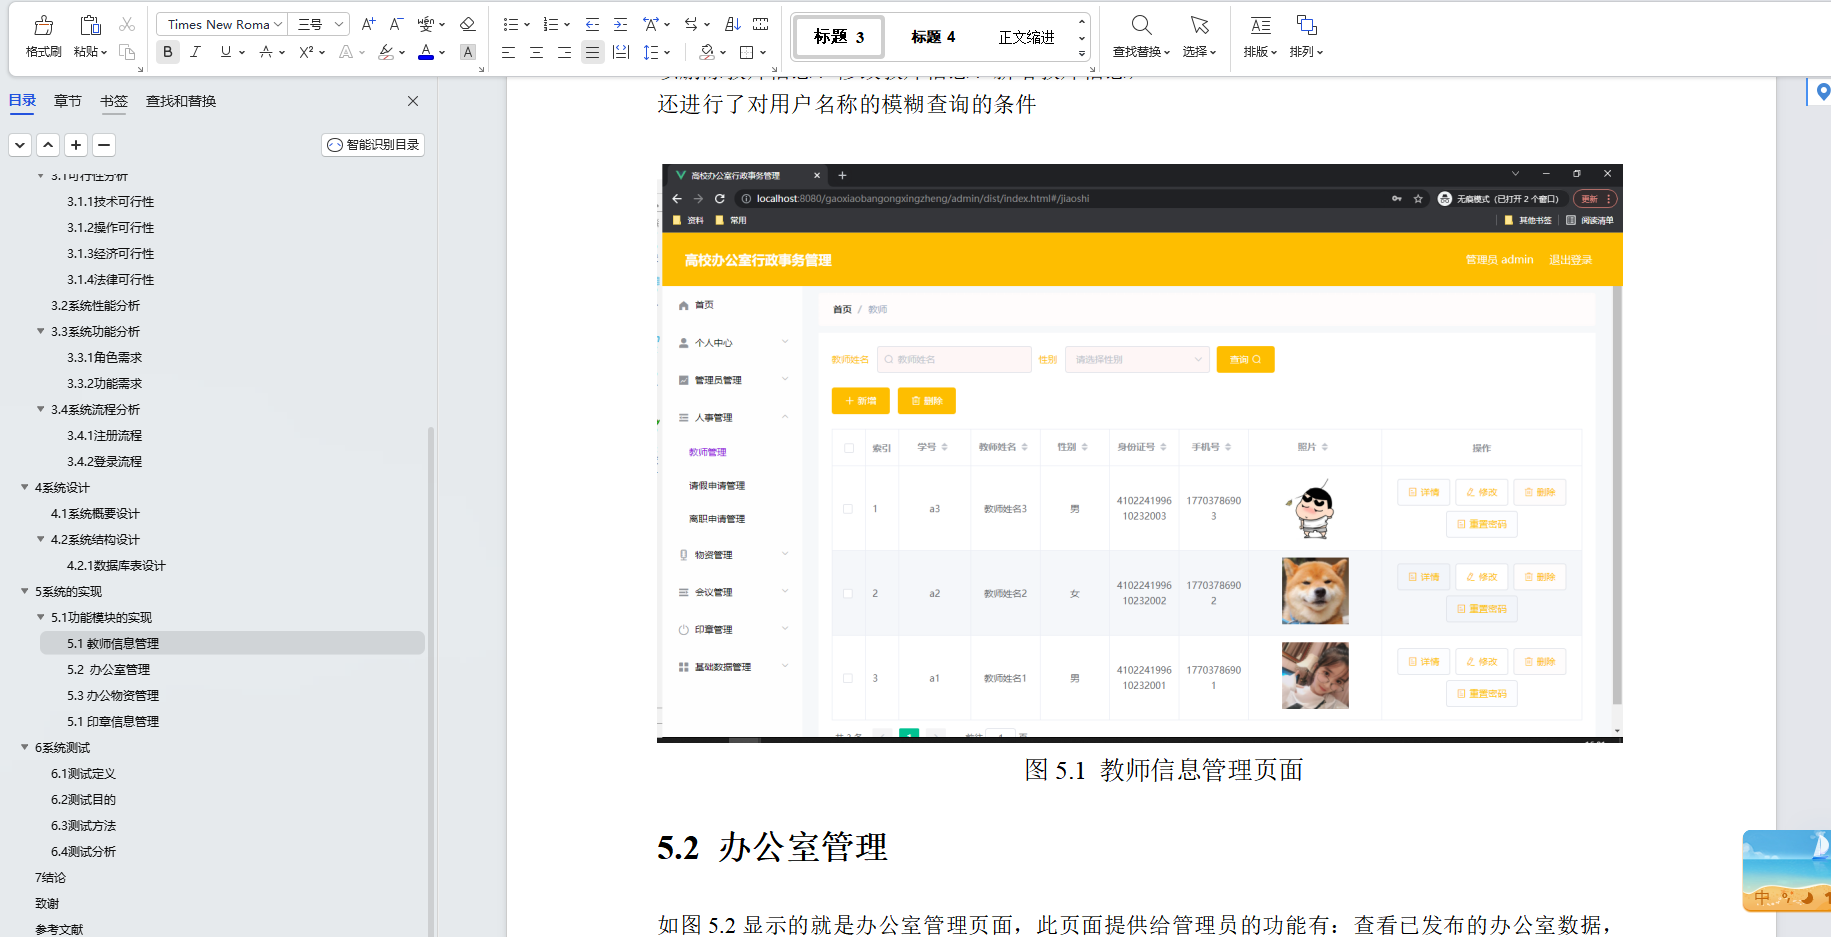Apply blue font color A
Screen dimensions: 1831x937
(x=426, y=52)
